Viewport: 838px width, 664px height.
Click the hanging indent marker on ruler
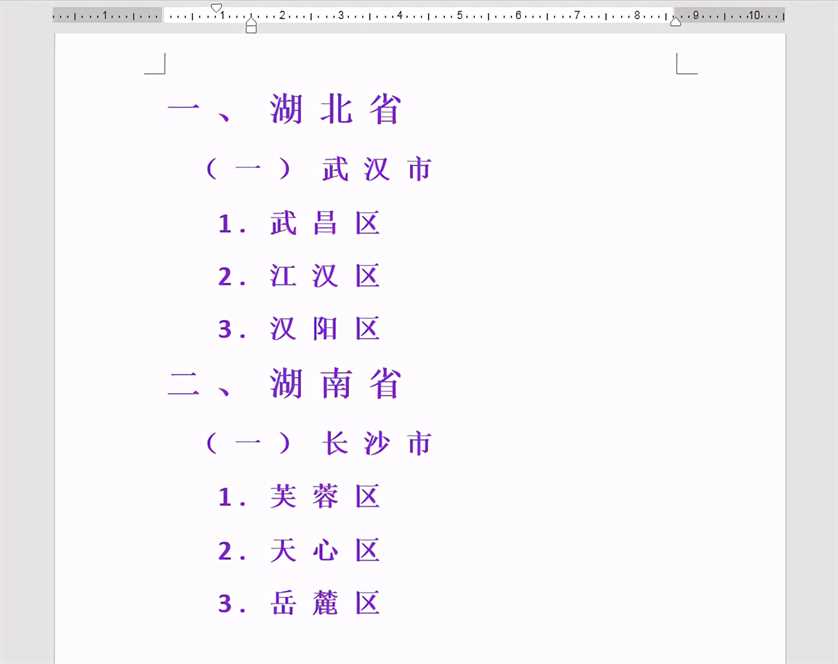pos(251,21)
